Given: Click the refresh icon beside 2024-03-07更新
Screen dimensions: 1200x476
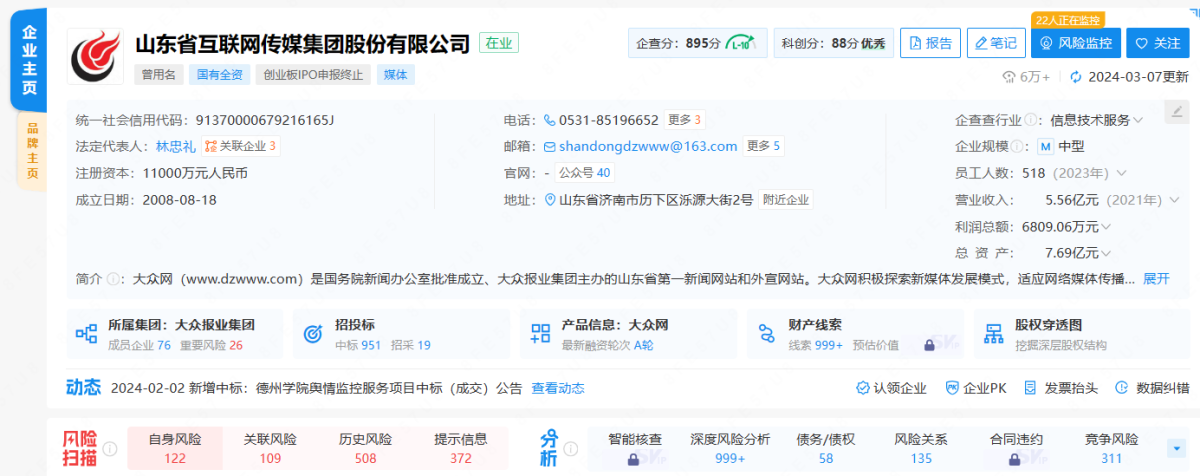Looking at the screenshot, I should tap(1076, 77).
